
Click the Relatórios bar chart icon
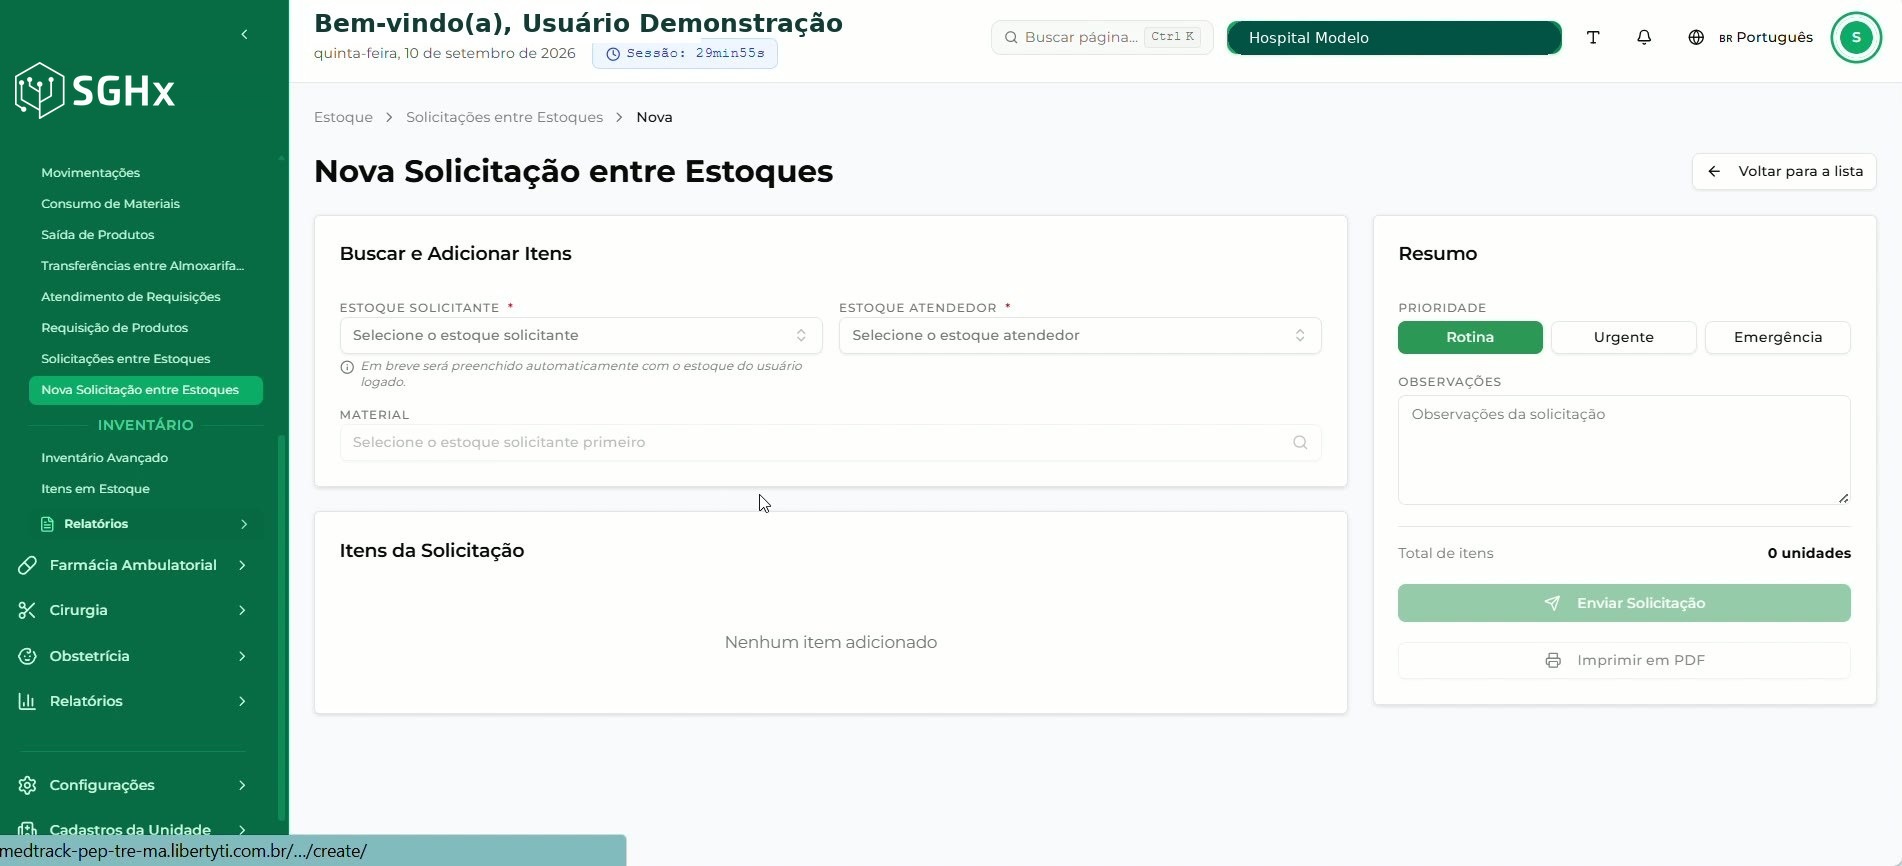pos(27,701)
